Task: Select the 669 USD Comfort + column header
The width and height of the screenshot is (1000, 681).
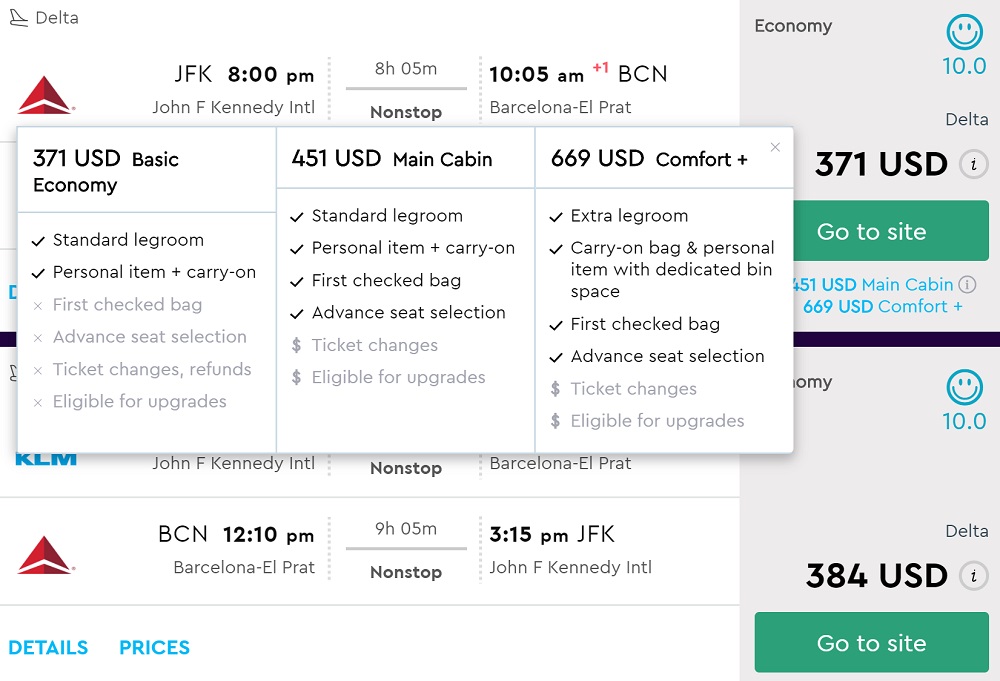Action: tap(649, 159)
